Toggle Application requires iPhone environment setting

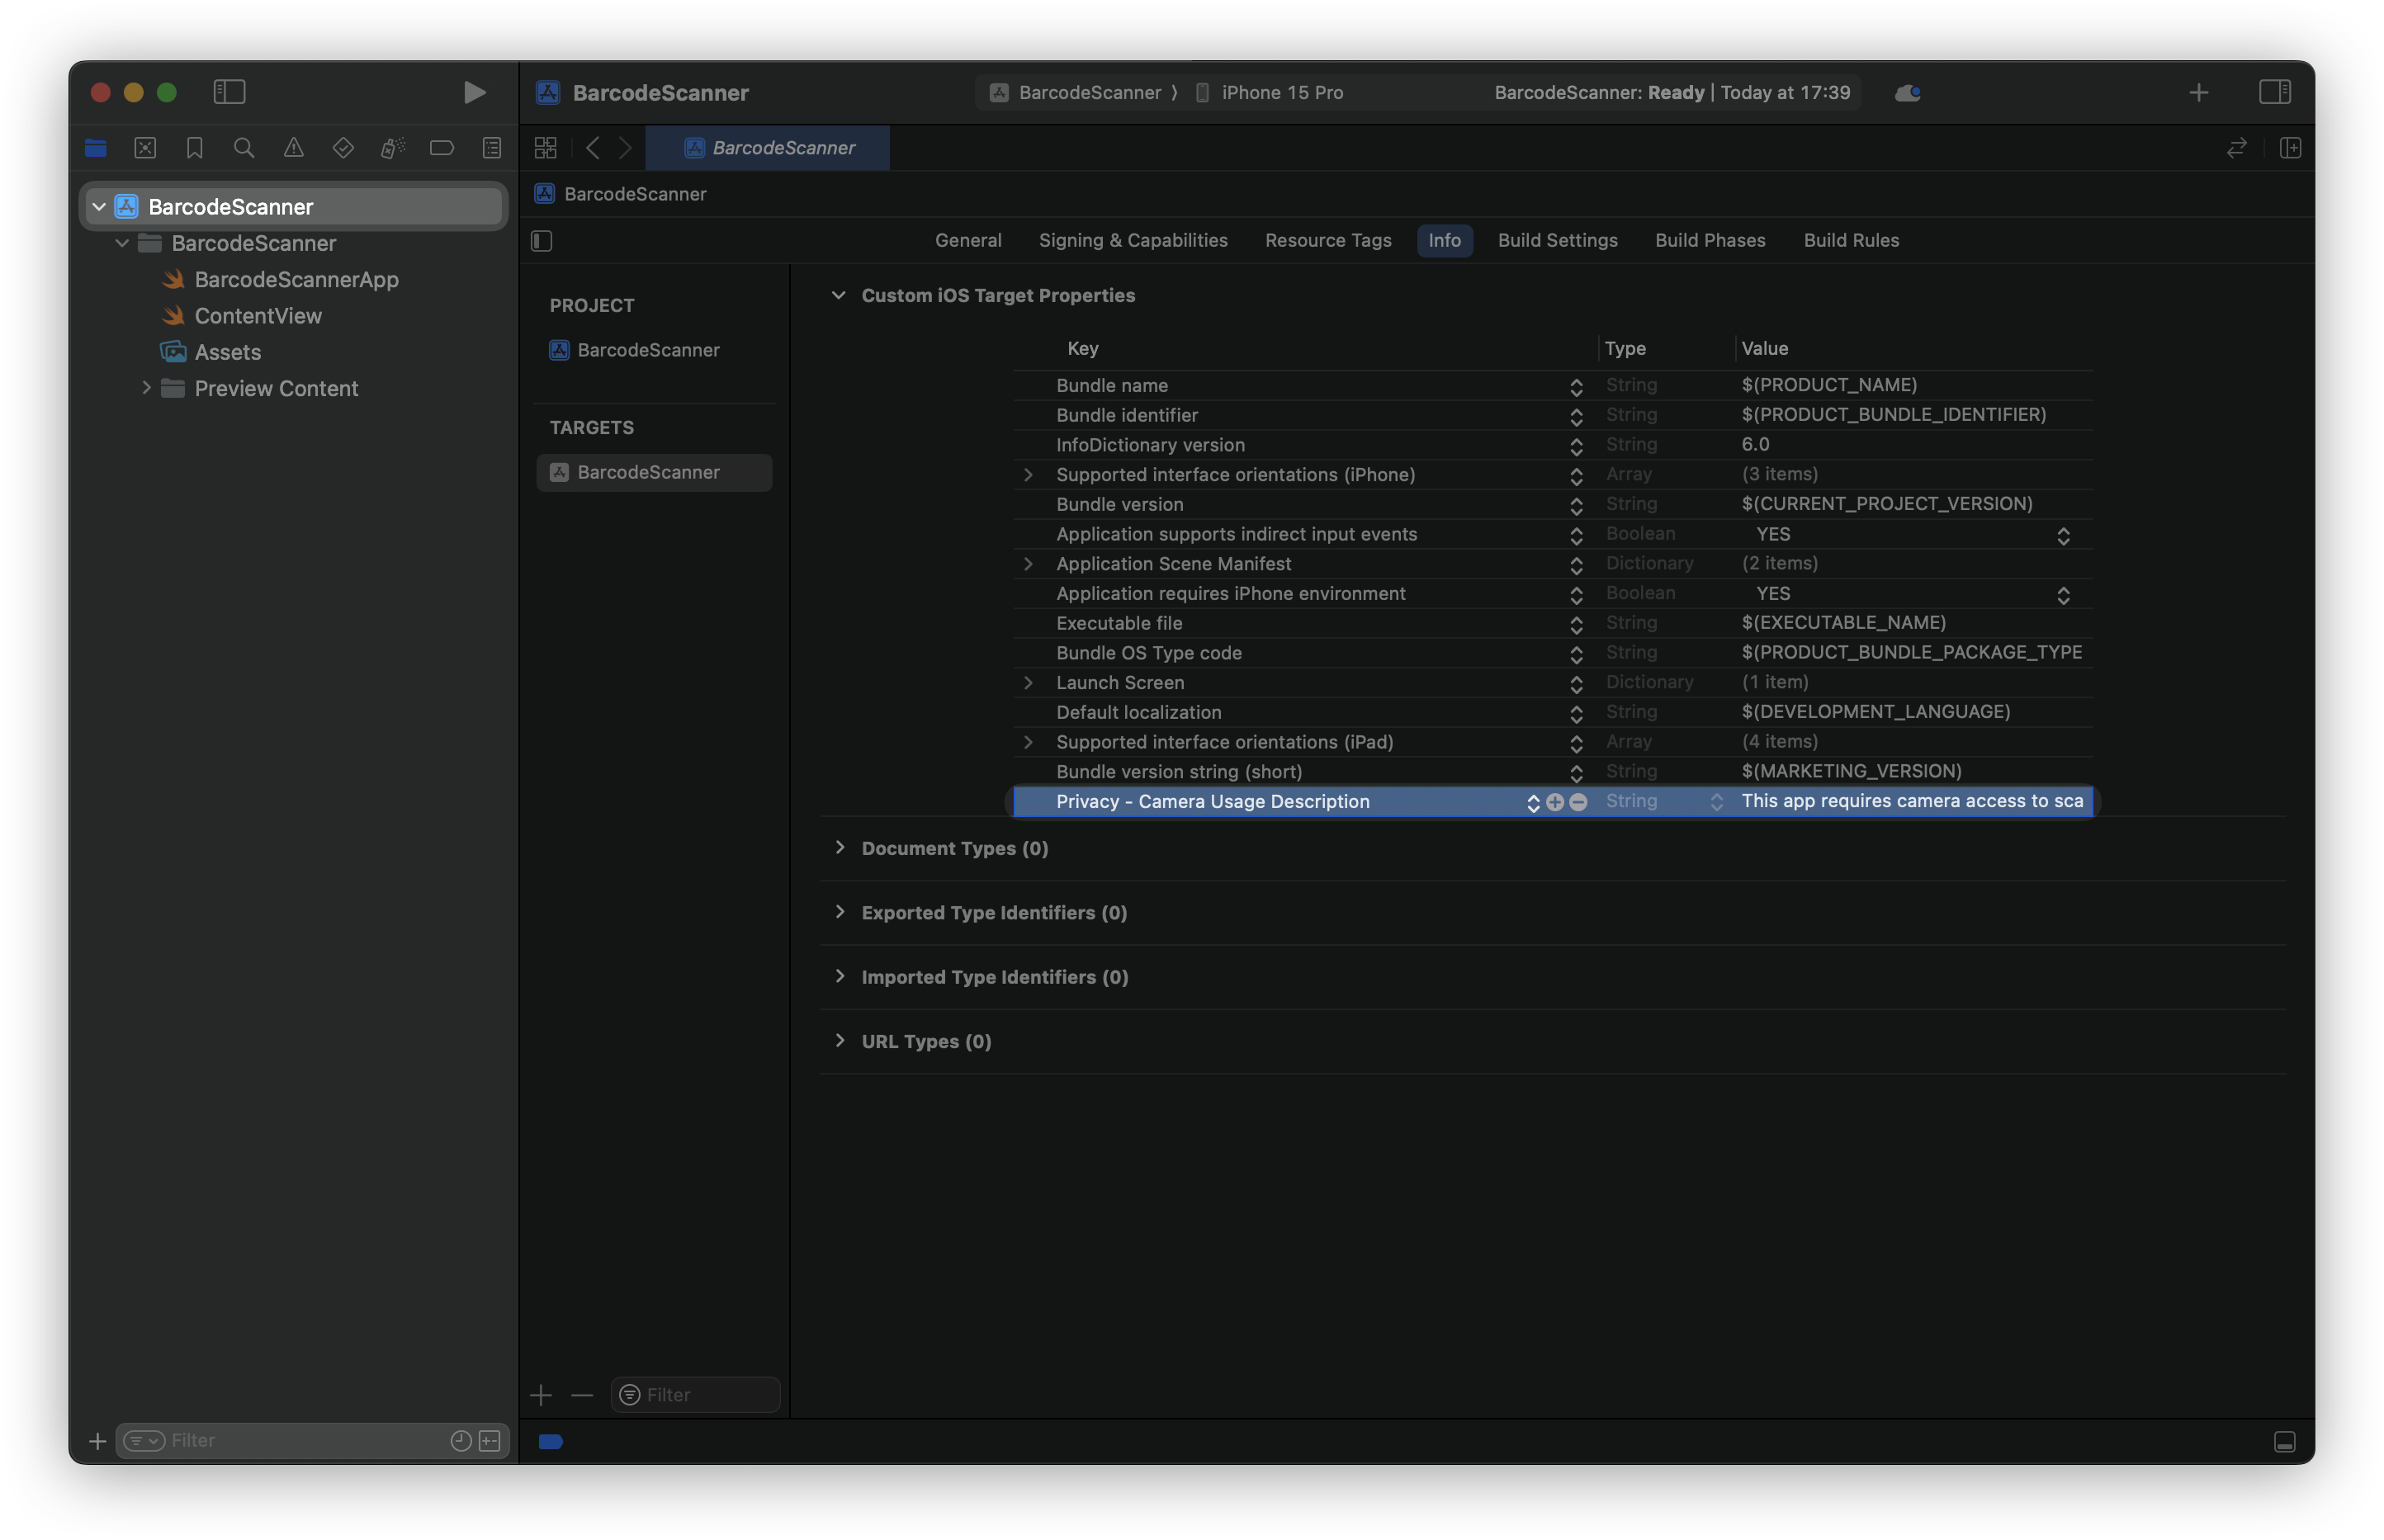pos(2063,594)
